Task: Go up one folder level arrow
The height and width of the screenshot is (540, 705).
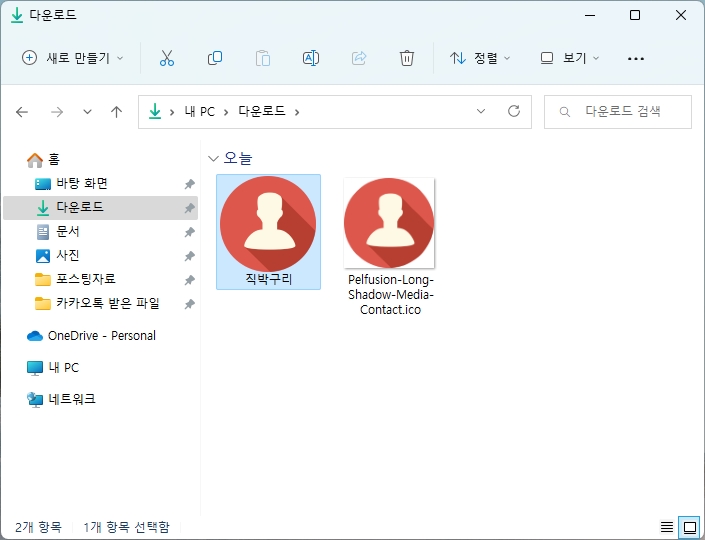Action: pos(116,112)
